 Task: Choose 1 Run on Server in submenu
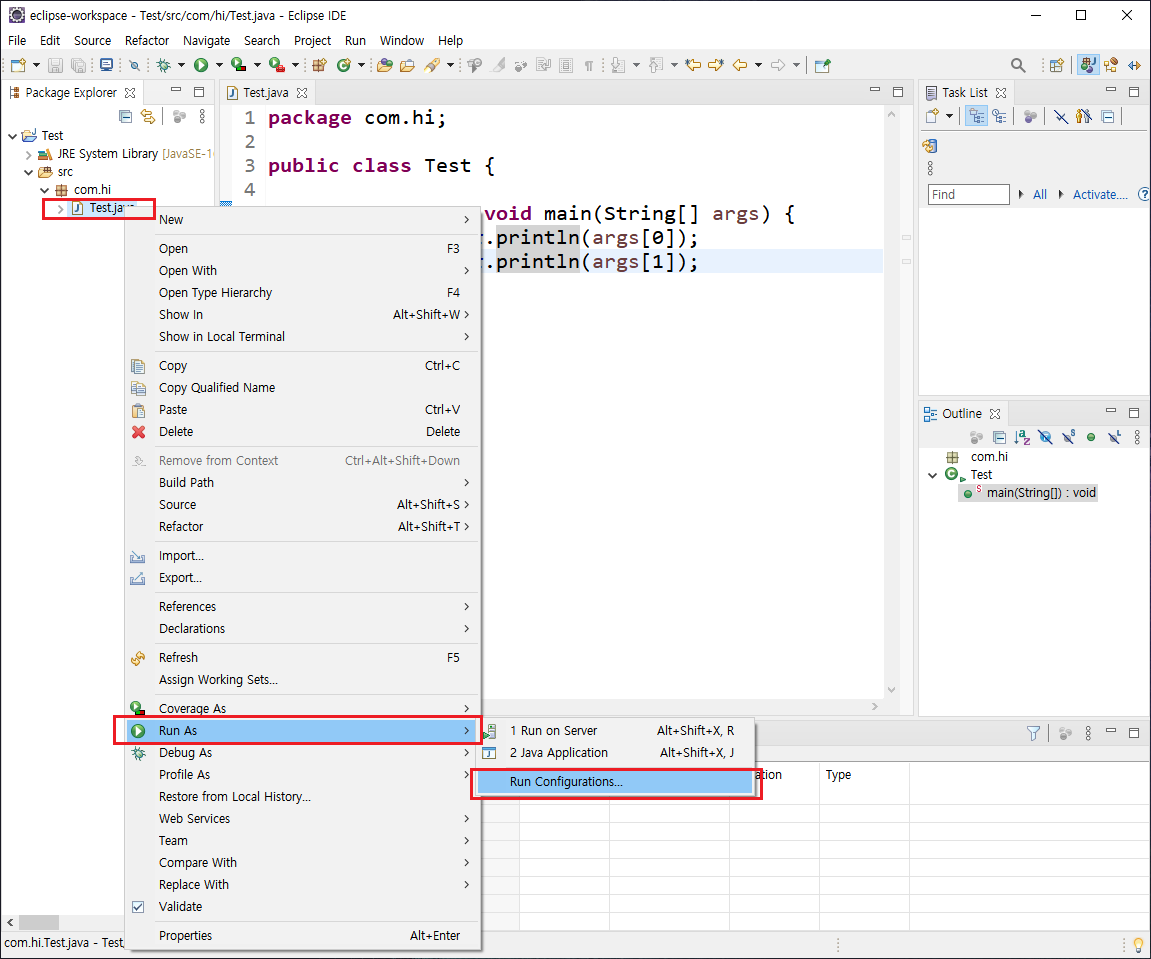615,731
